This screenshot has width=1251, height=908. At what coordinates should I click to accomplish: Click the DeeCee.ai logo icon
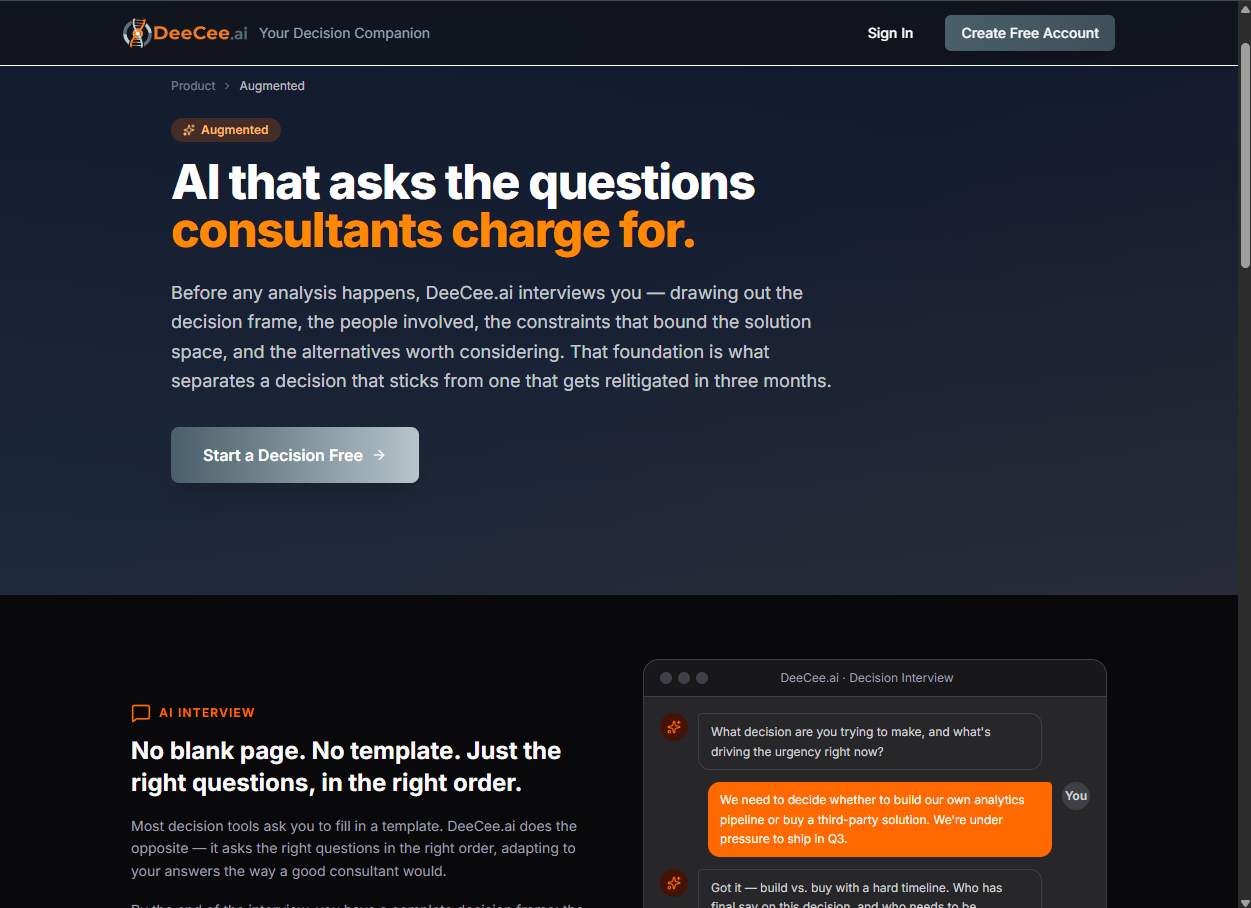(137, 33)
